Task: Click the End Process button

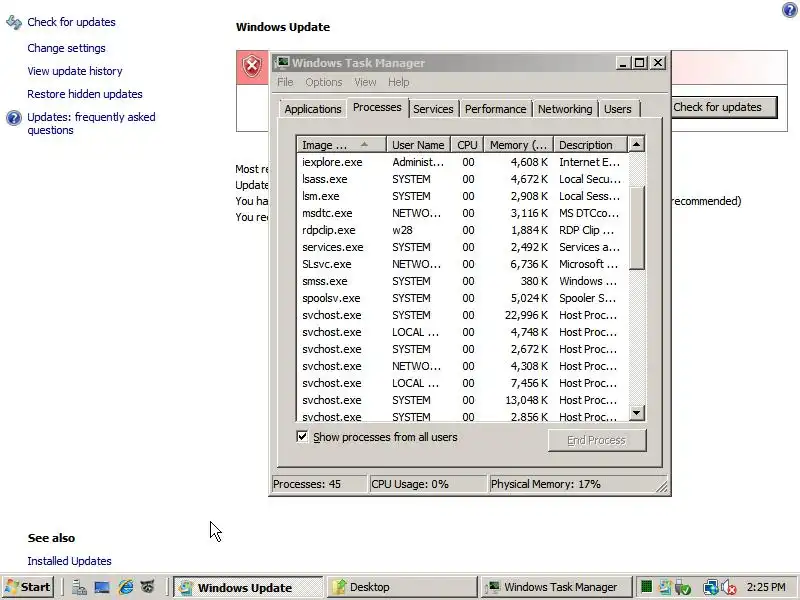Action: [597, 440]
